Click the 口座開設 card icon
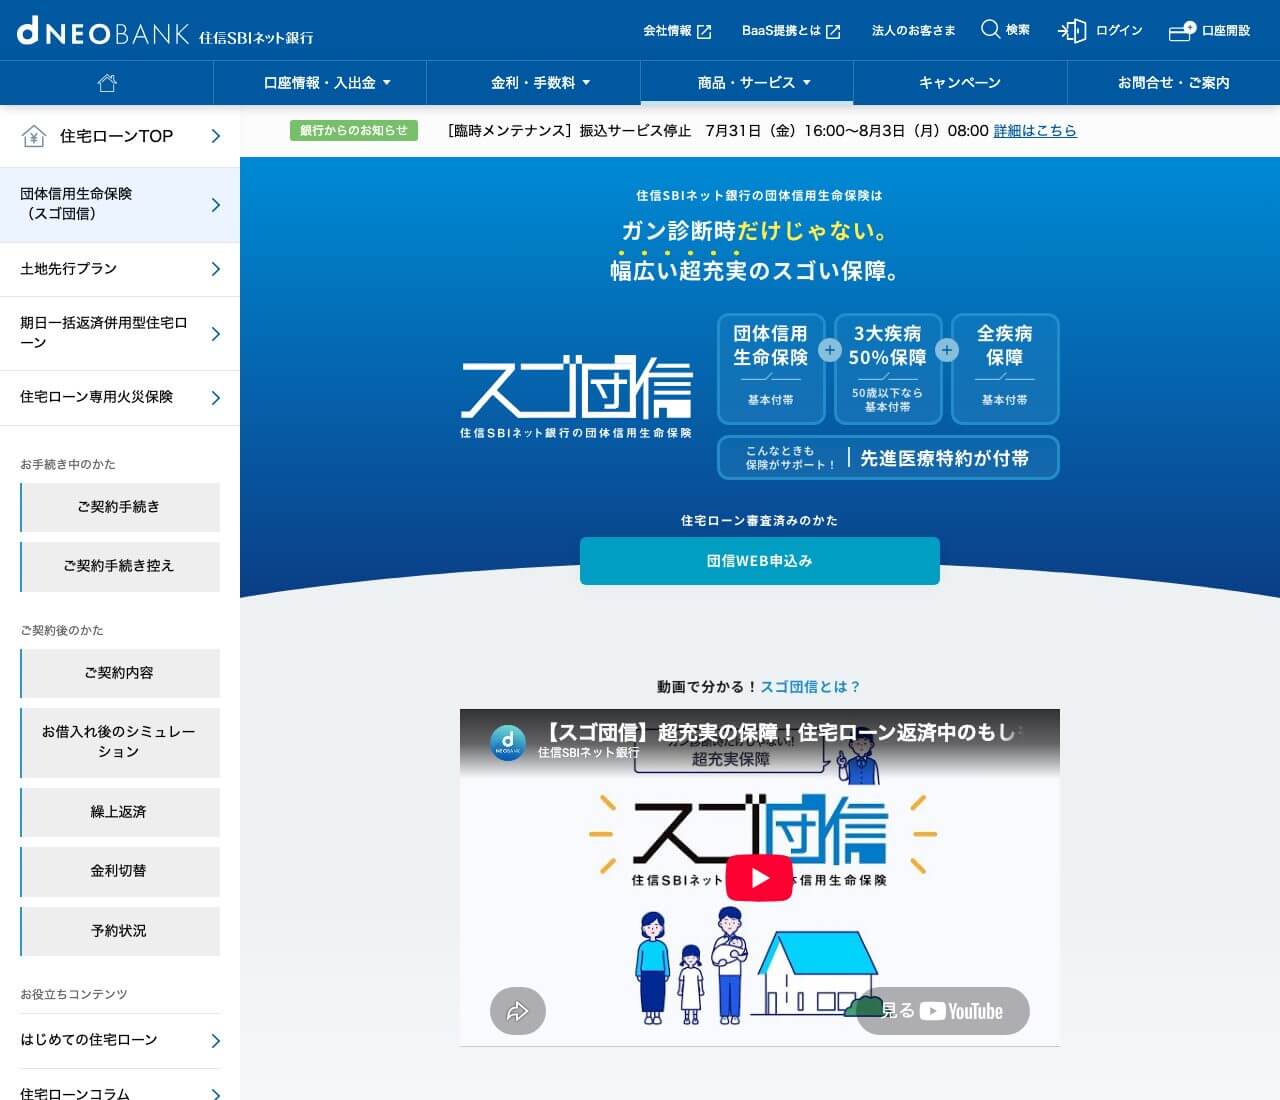Image resolution: width=1280 pixels, height=1100 pixels. pyautogui.click(x=1182, y=31)
